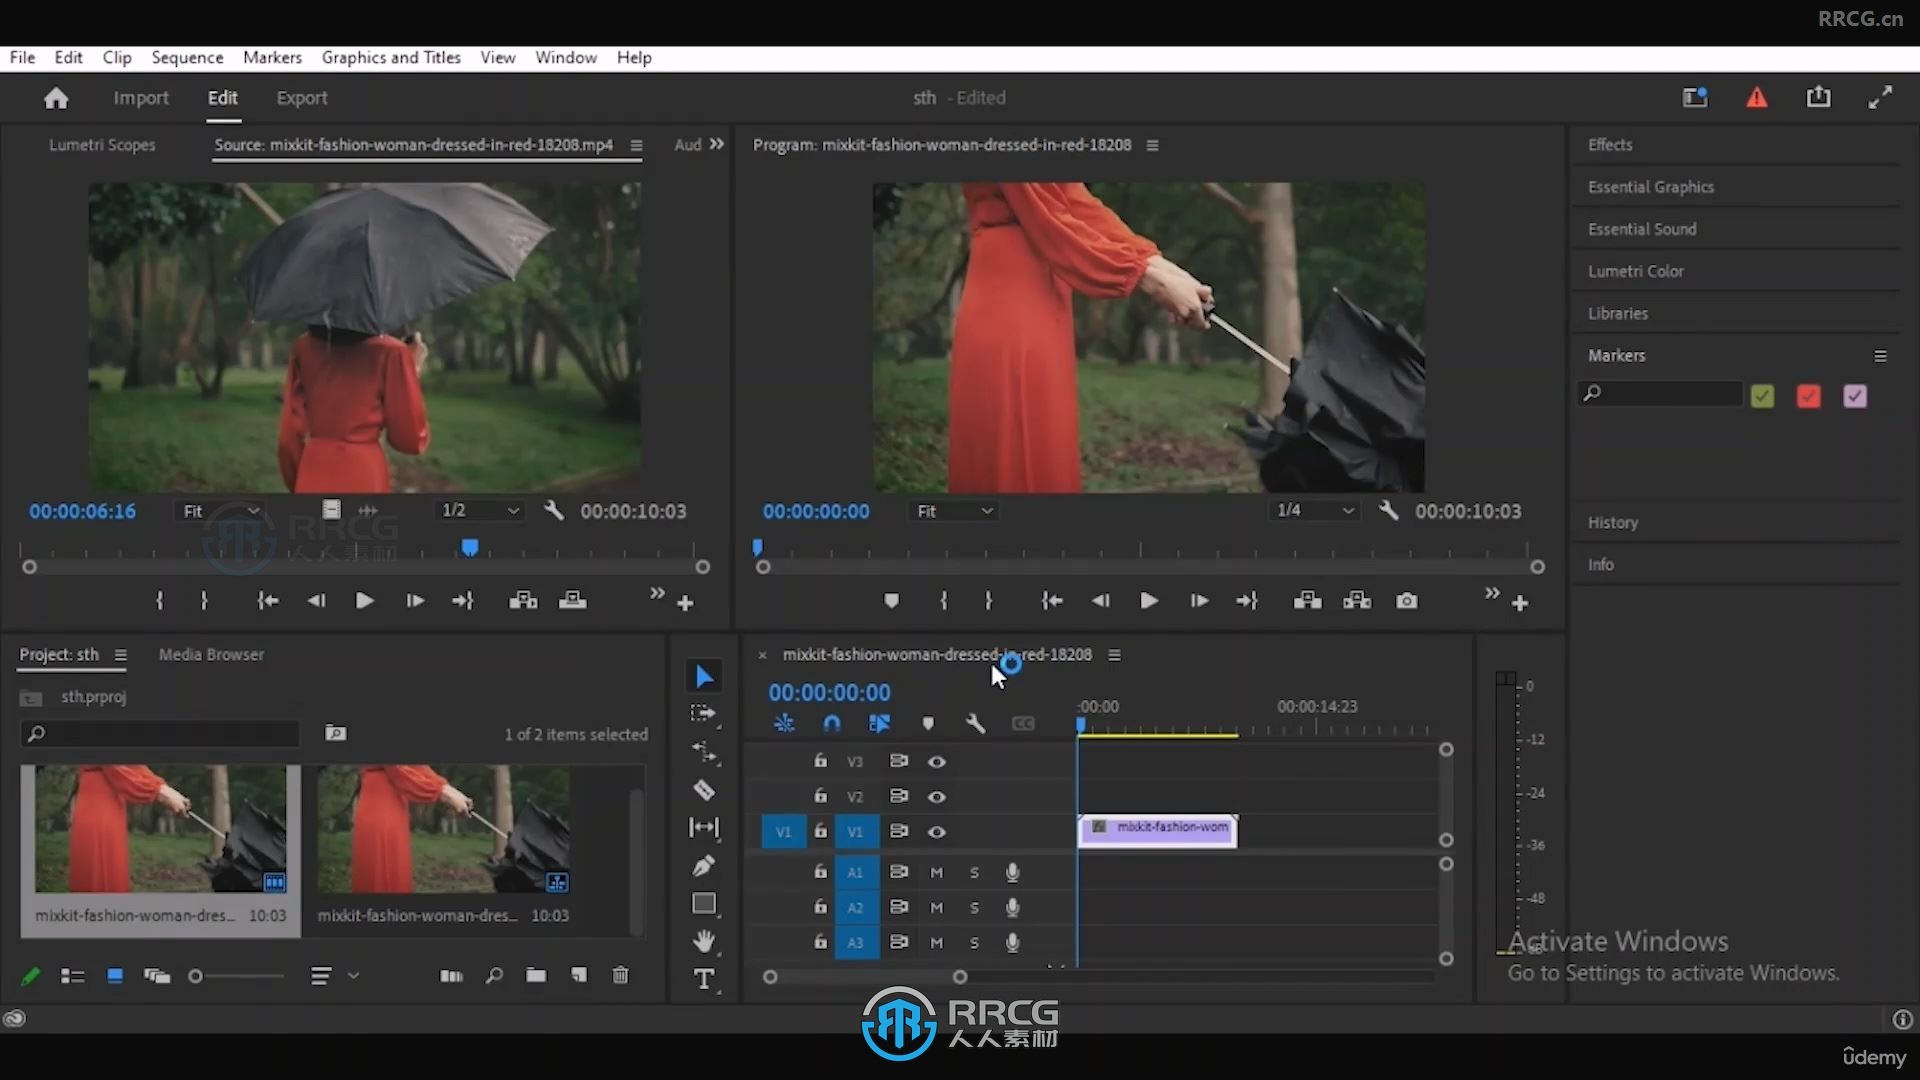Select the Pen tool in left toolbar

click(703, 865)
